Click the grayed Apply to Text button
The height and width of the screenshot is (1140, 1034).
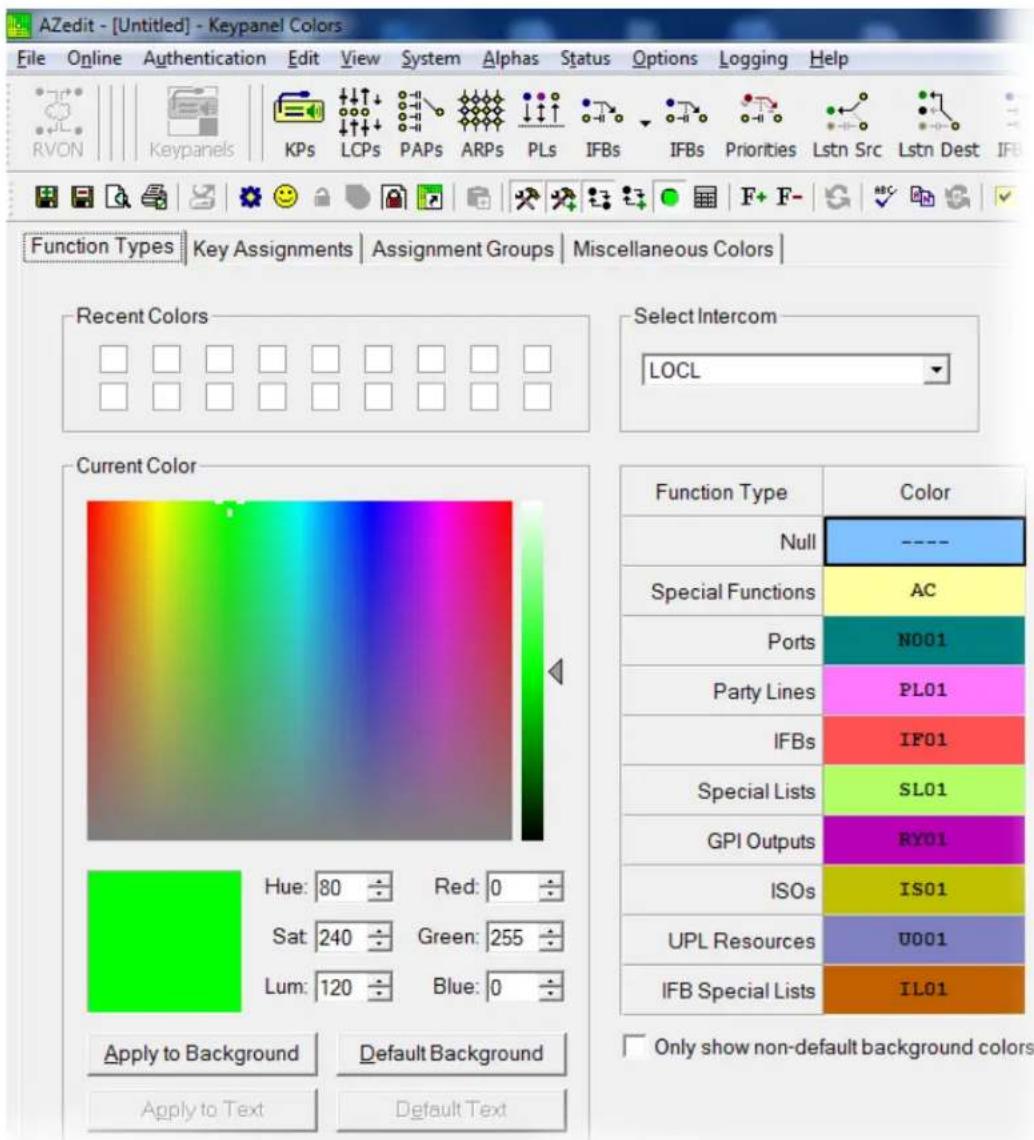201,1109
